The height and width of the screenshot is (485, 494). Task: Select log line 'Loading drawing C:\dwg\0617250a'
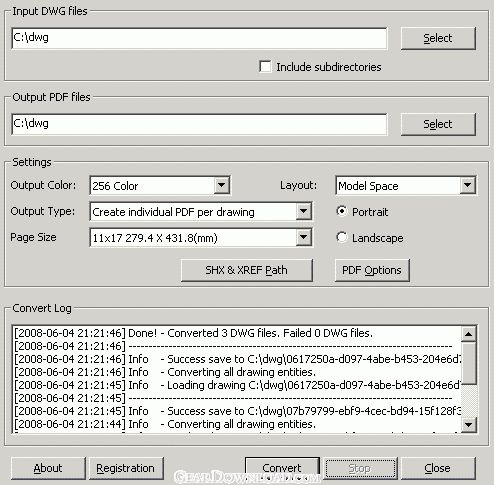point(237,385)
